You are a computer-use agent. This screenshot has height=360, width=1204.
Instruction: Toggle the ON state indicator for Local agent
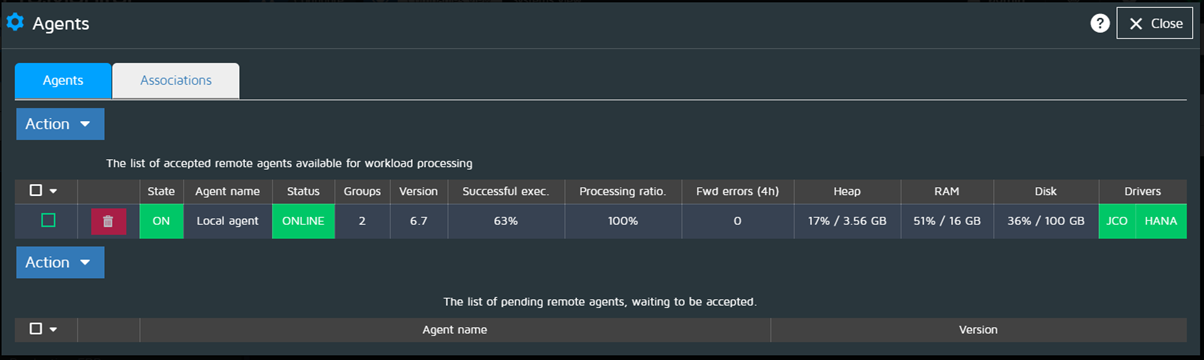coord(161,221)
